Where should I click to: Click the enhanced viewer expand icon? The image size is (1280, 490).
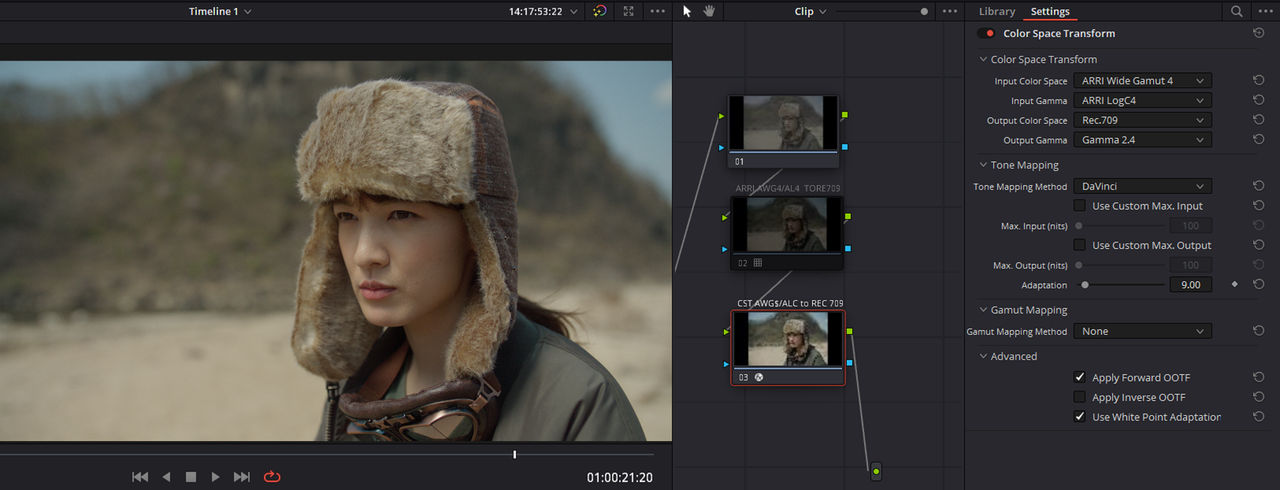[628, 11]
